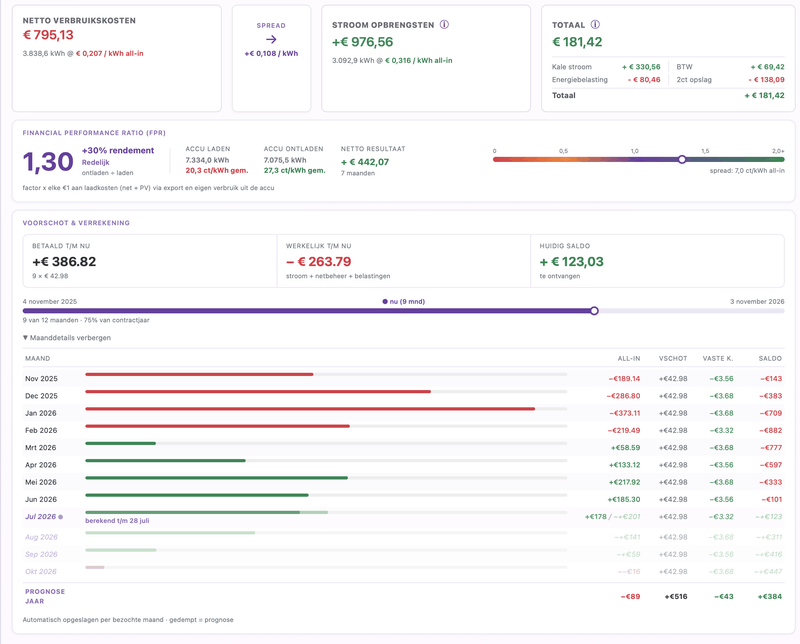Click the Aug 2026 forecast month label
Viewport: 800px width, 644px height.
tap(41, 537)
